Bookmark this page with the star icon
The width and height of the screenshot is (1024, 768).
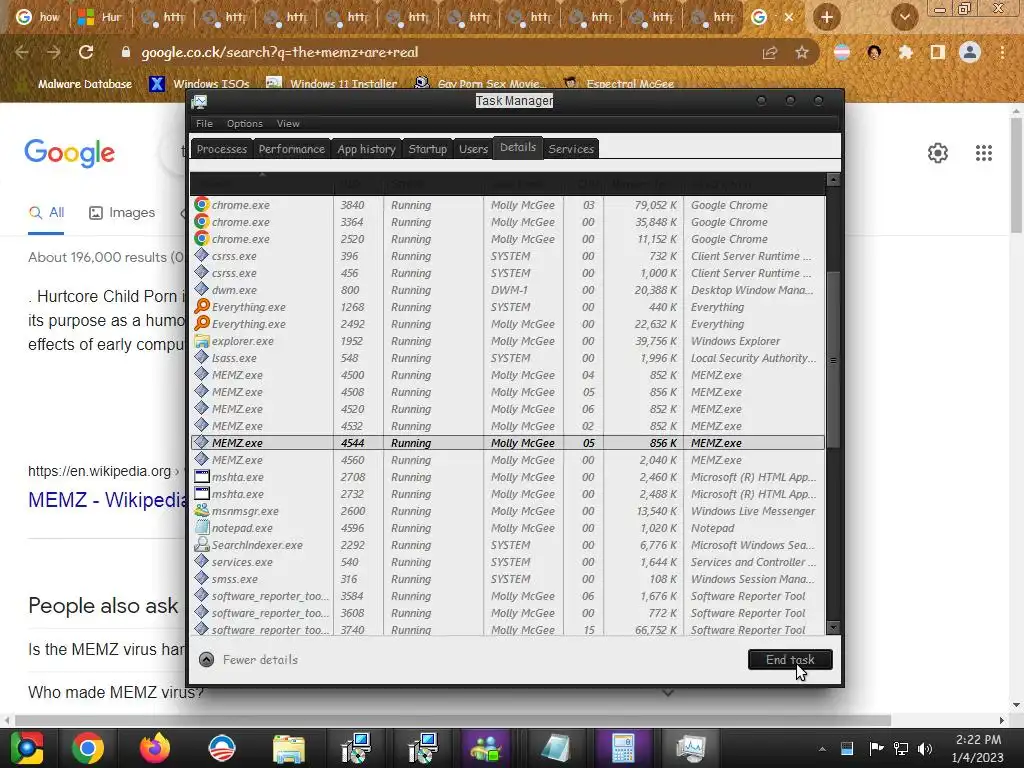tap(802, 52)
